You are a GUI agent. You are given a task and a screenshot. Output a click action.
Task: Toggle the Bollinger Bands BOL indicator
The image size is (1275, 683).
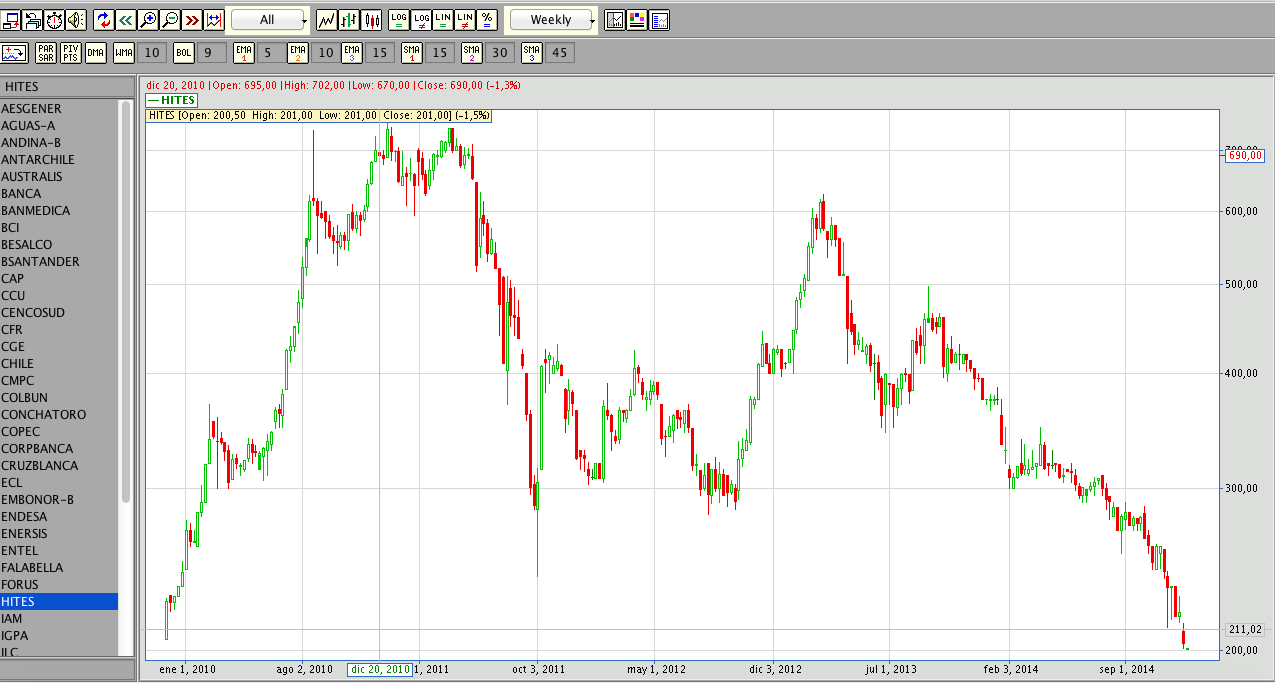(183, 53)
